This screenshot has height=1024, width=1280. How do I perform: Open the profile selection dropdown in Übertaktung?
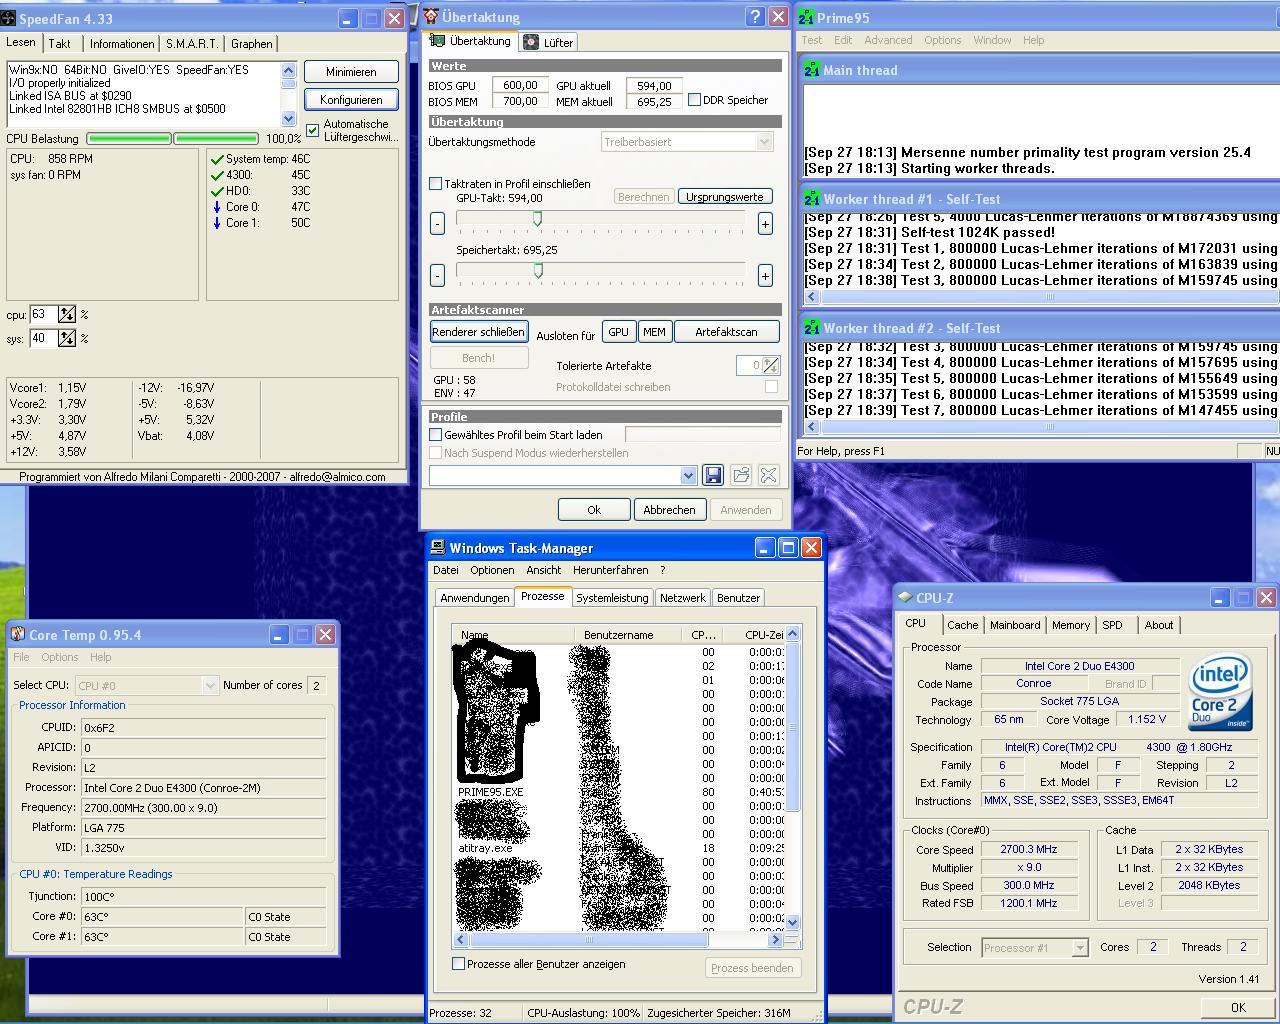(x=688, y=476)
